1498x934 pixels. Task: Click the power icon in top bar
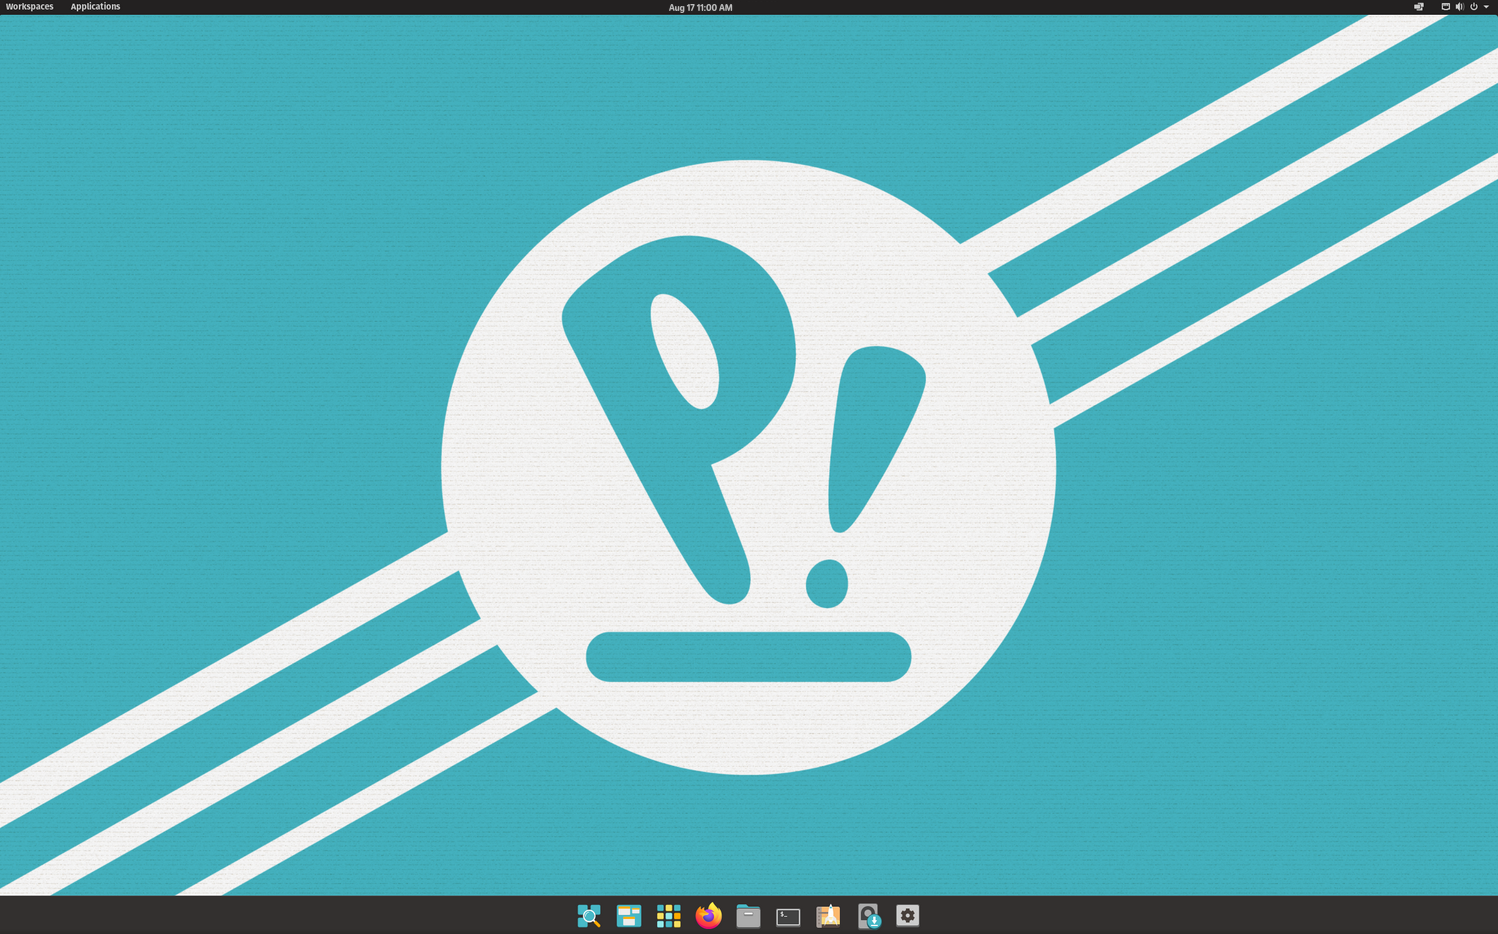[x=1473, y=7]
